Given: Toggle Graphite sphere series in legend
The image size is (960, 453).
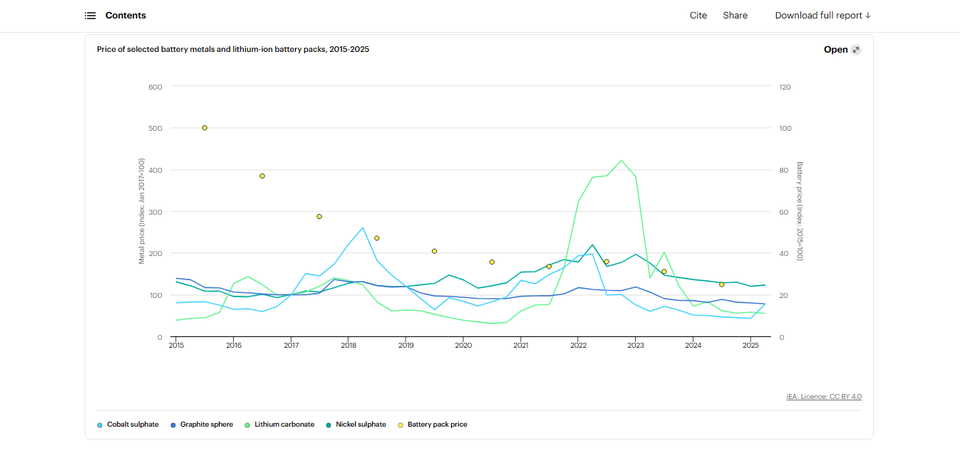Looking at the screenshot, I should [206, 425].
